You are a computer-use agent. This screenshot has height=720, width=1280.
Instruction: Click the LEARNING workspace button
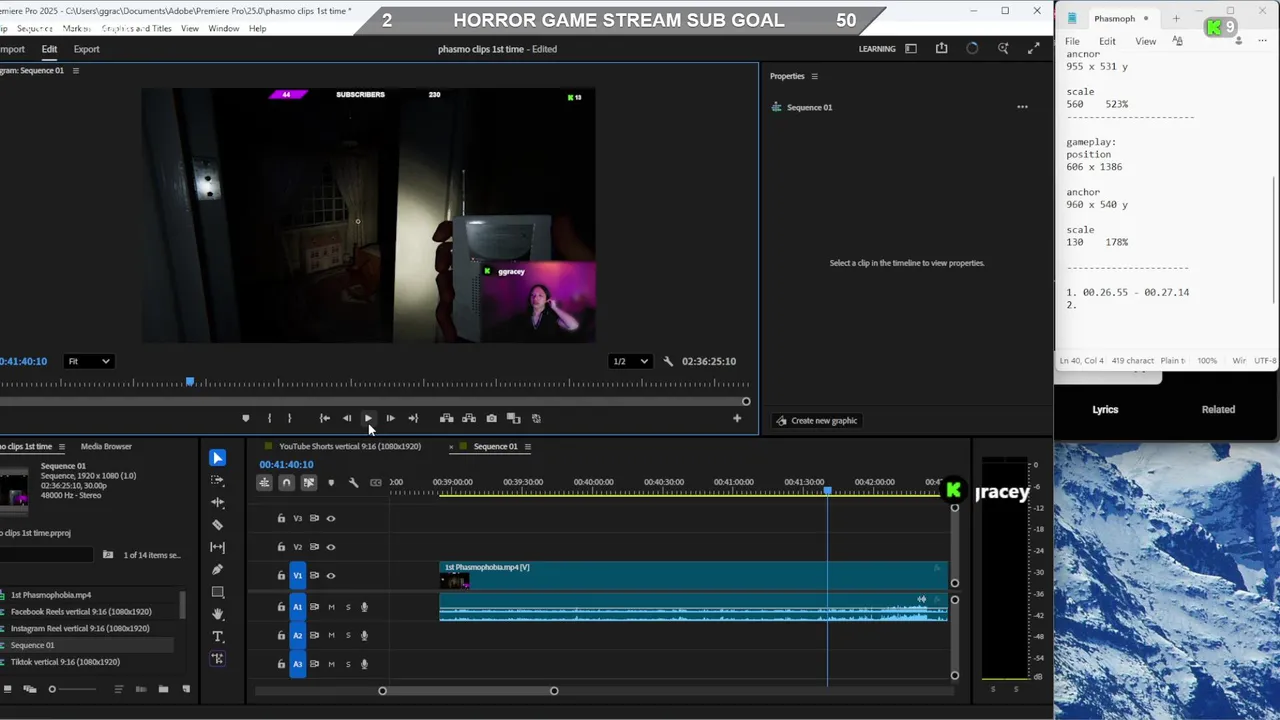pos(877,49)
